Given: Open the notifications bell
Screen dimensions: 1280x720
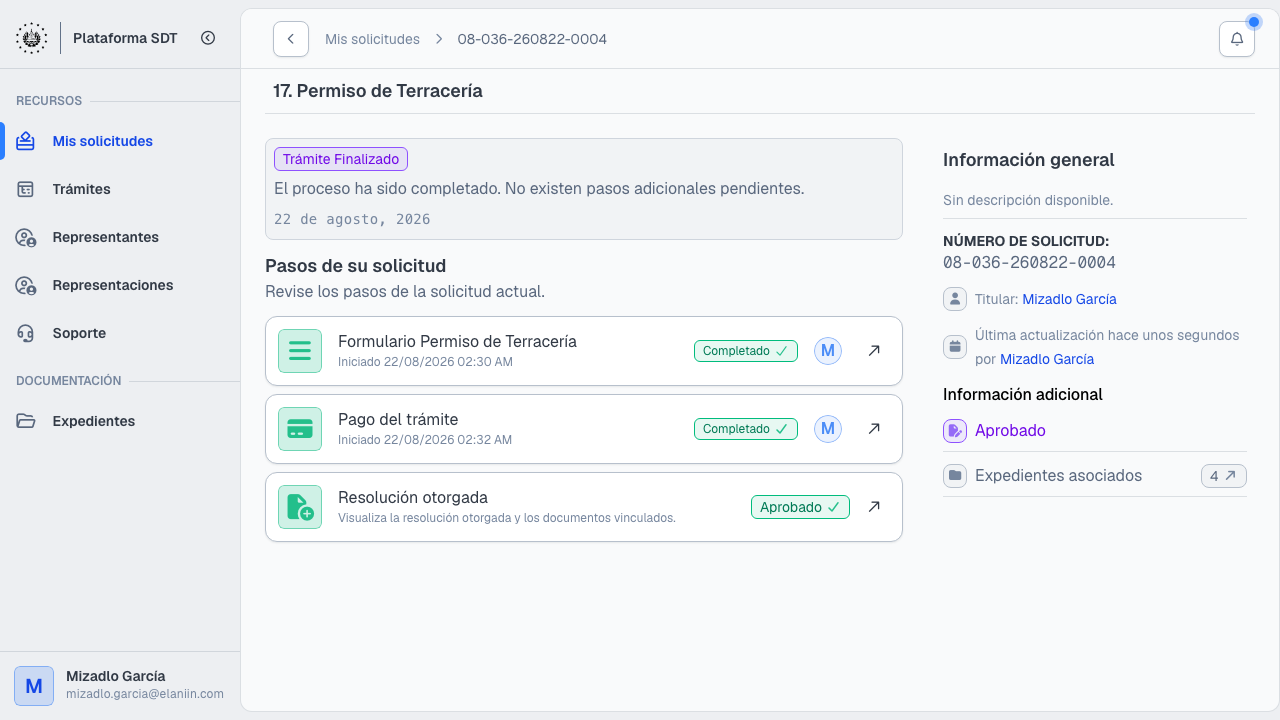Looking at the screenshot, I should point(1237,39).
